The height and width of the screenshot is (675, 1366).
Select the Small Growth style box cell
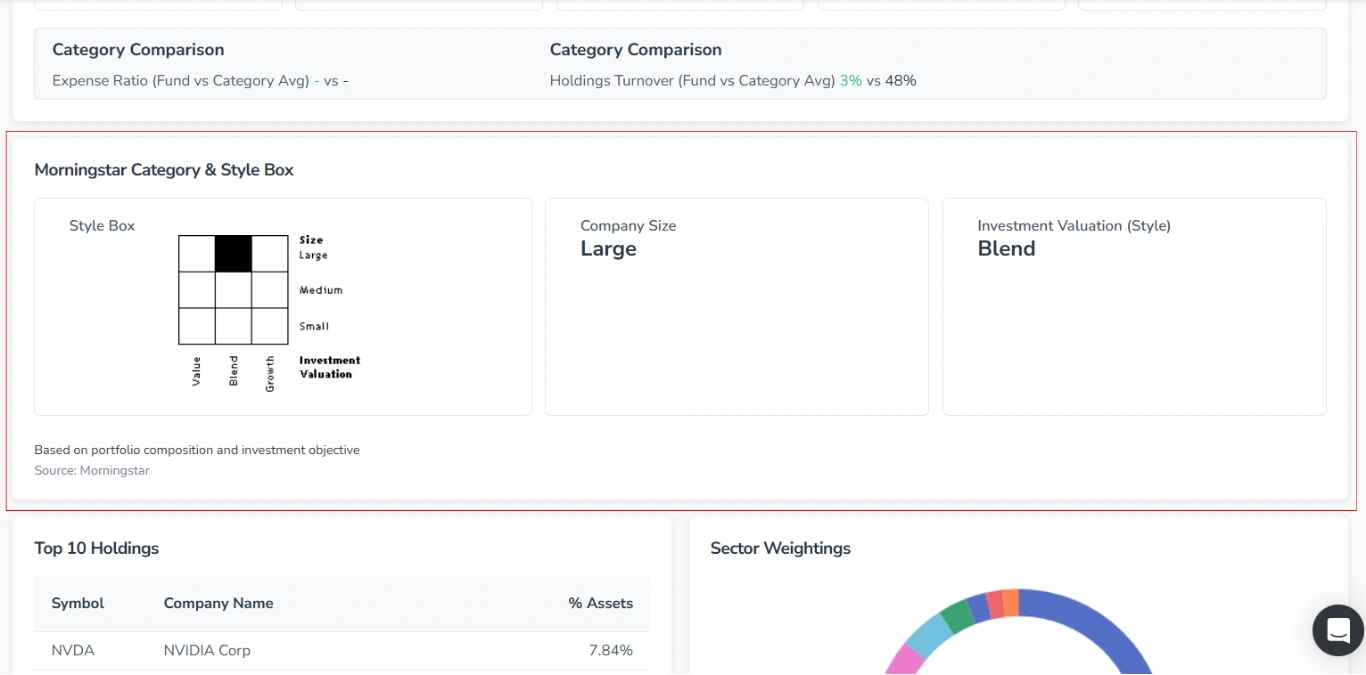click(270, 326)
